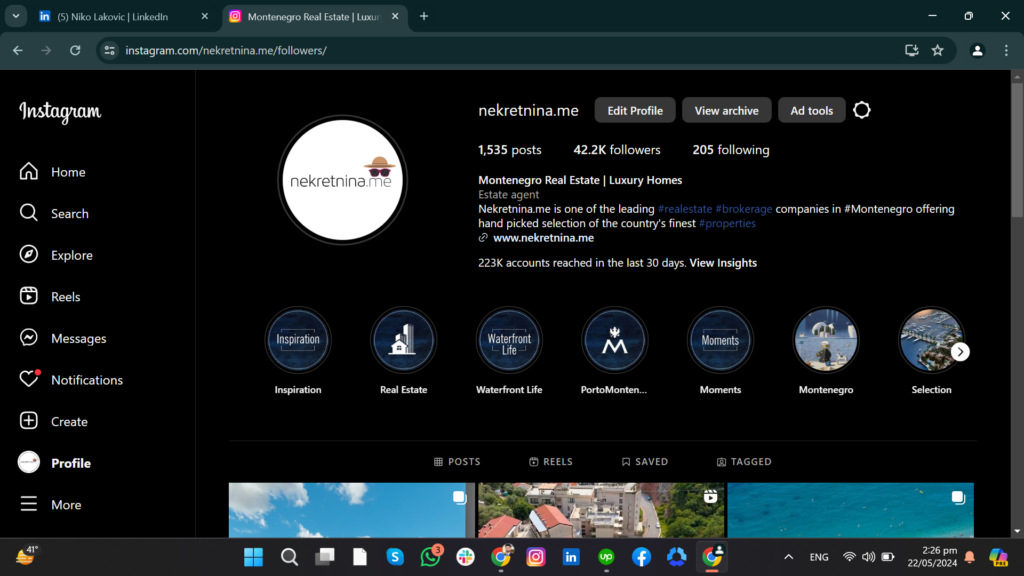
Task: Open the Montenegro story highlight
Action: tap(825, 340)
